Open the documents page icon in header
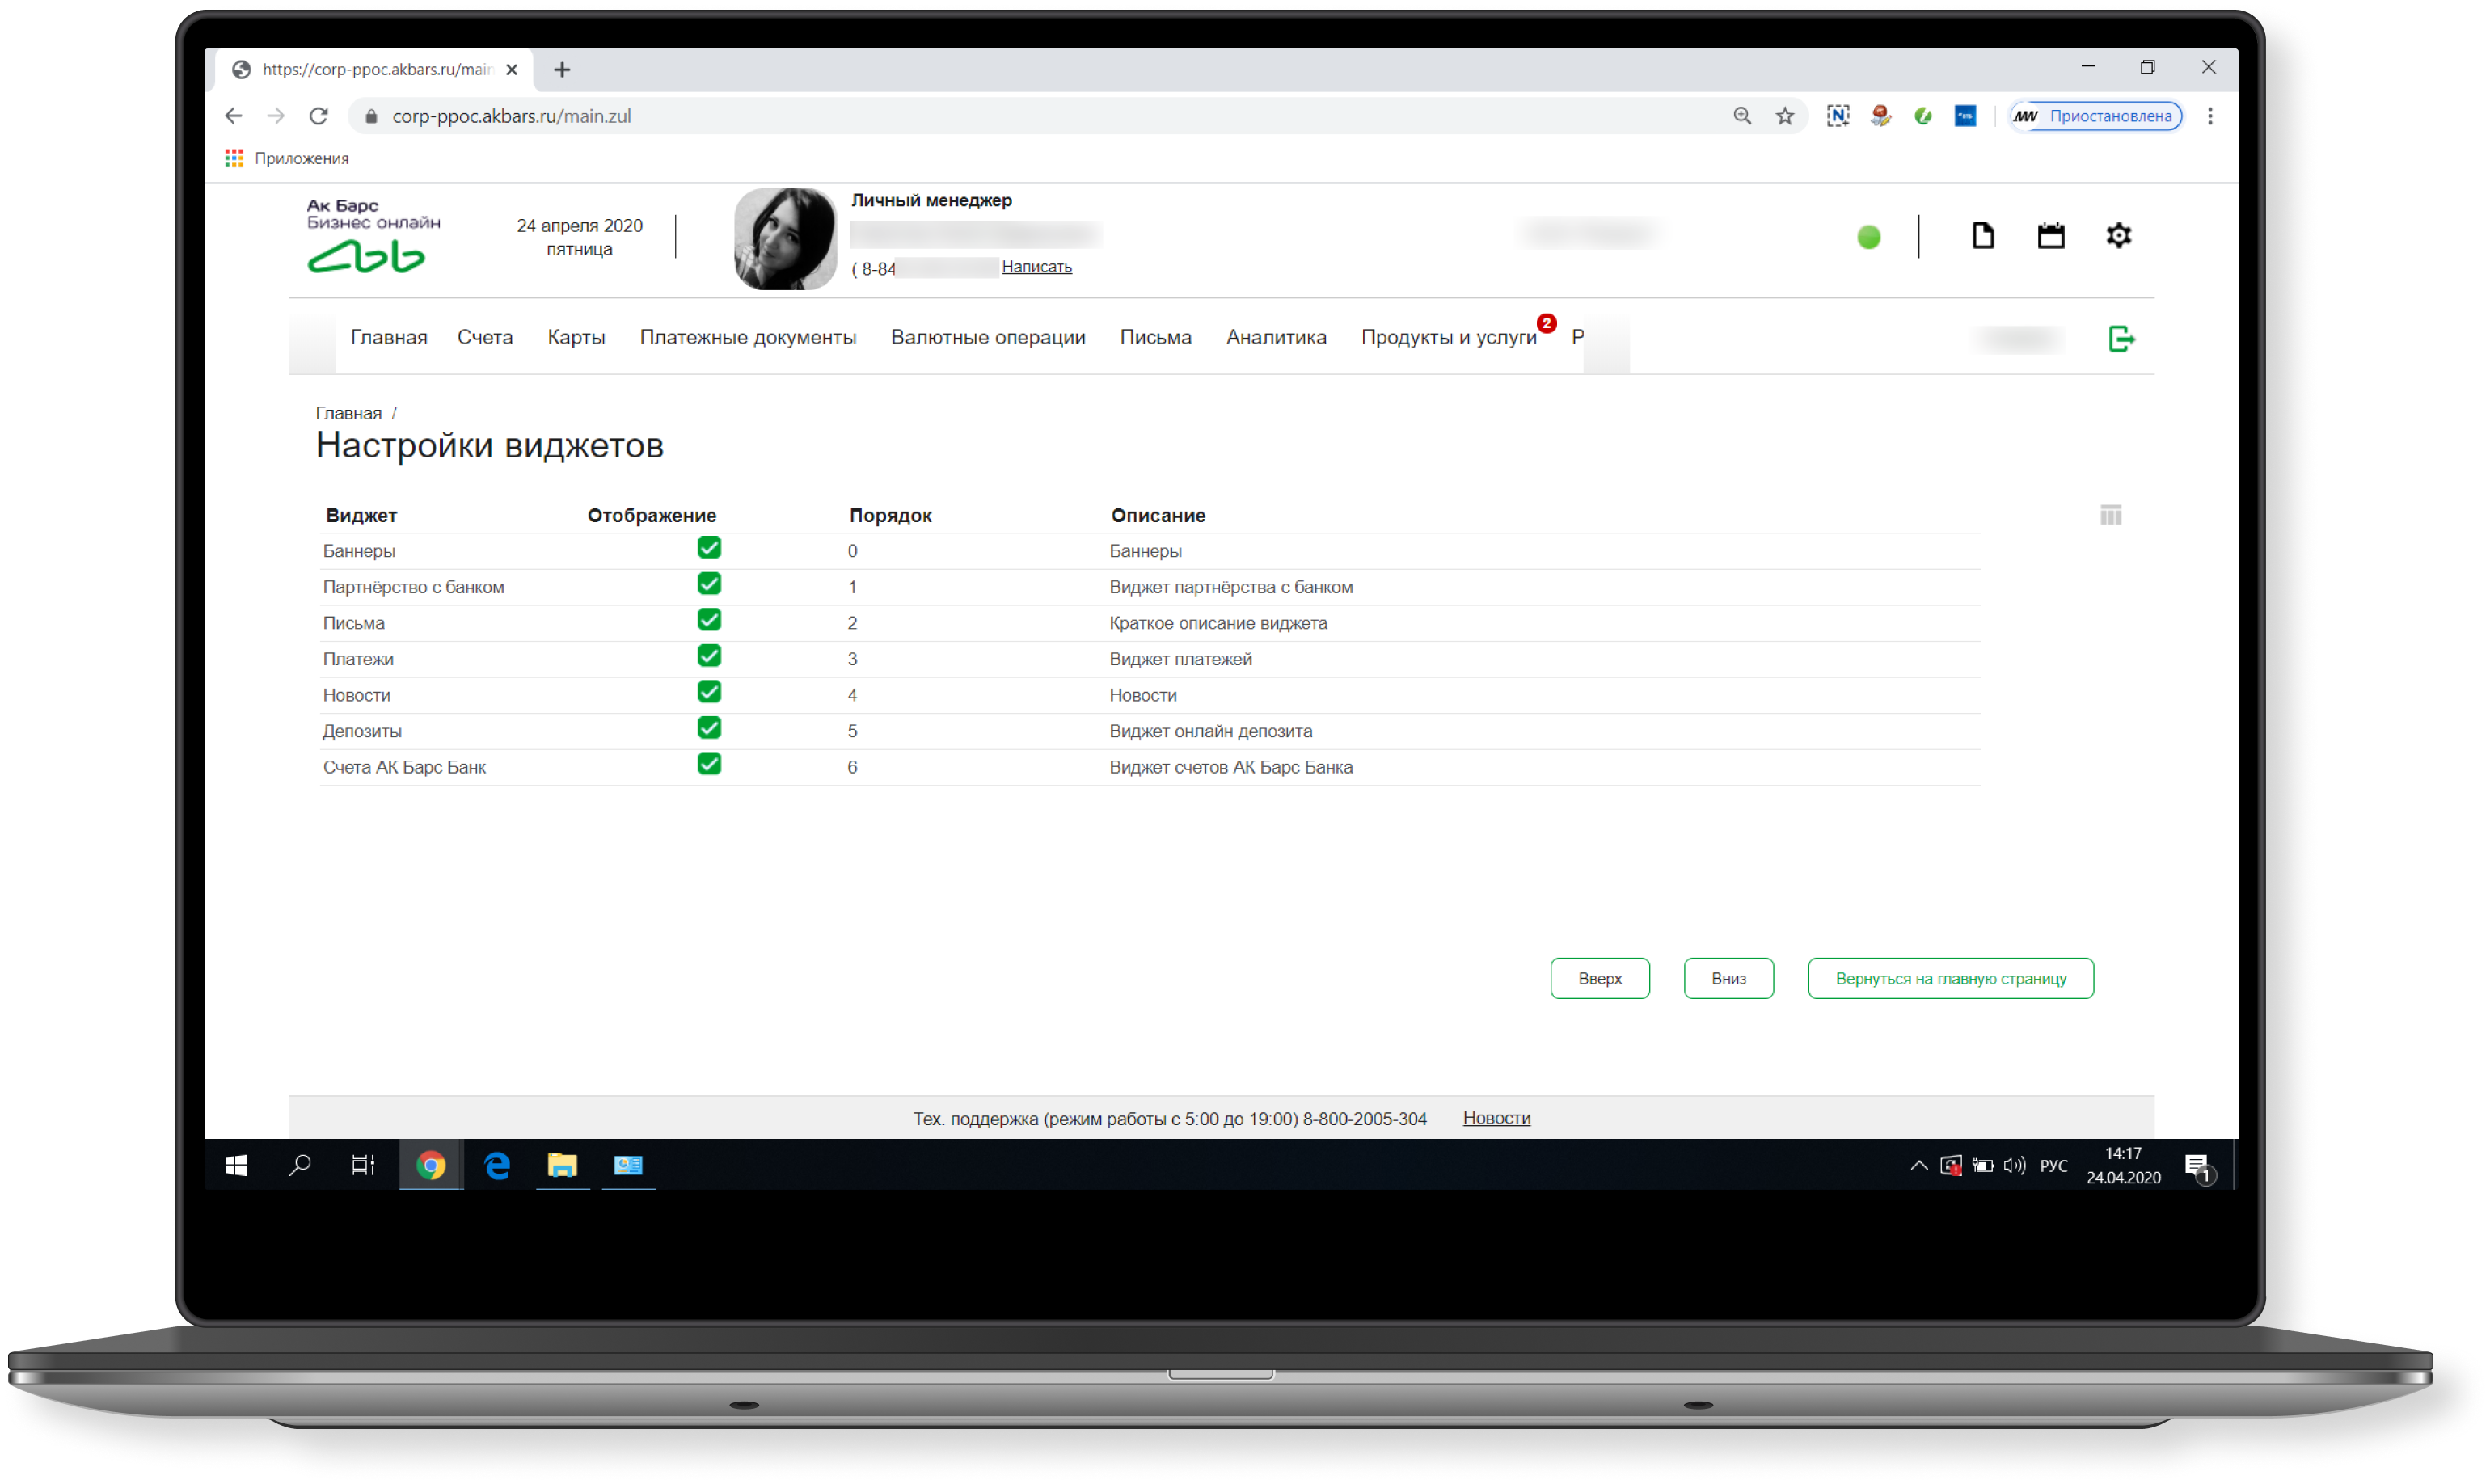Viewport: 2490px width, 1484px height. coord(1982,236)
